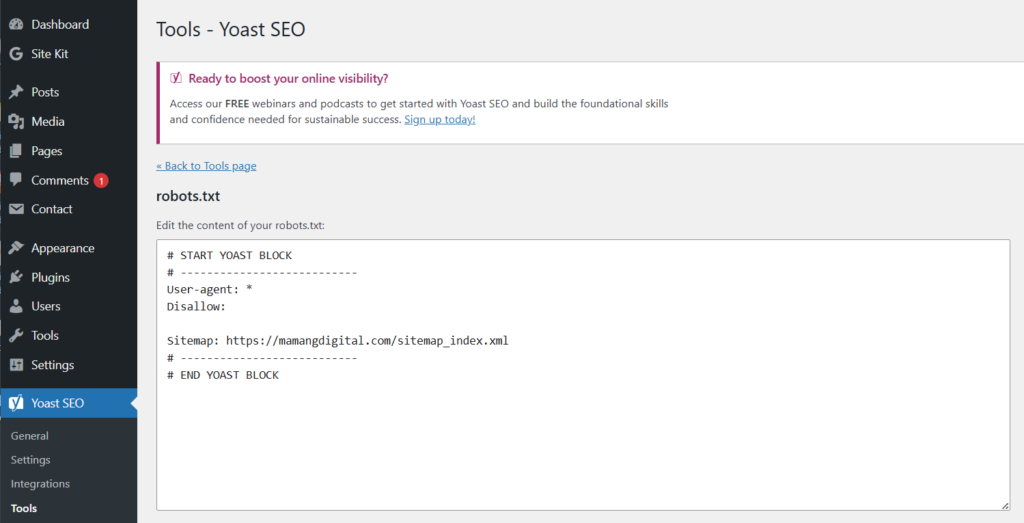The width and height of the screenshot is (1024, 523).
Task: Click the robots.txt section heading
Action: pyautogui.click(x=188, y=196)
